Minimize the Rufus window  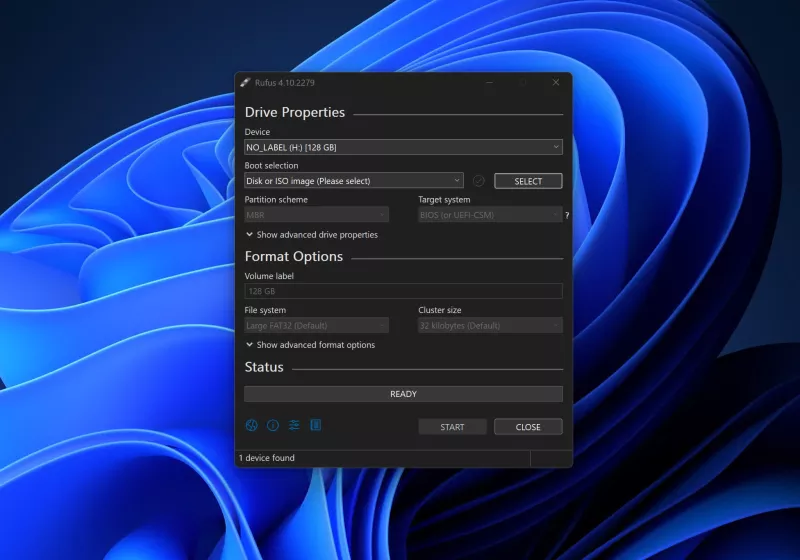(489, 82)
